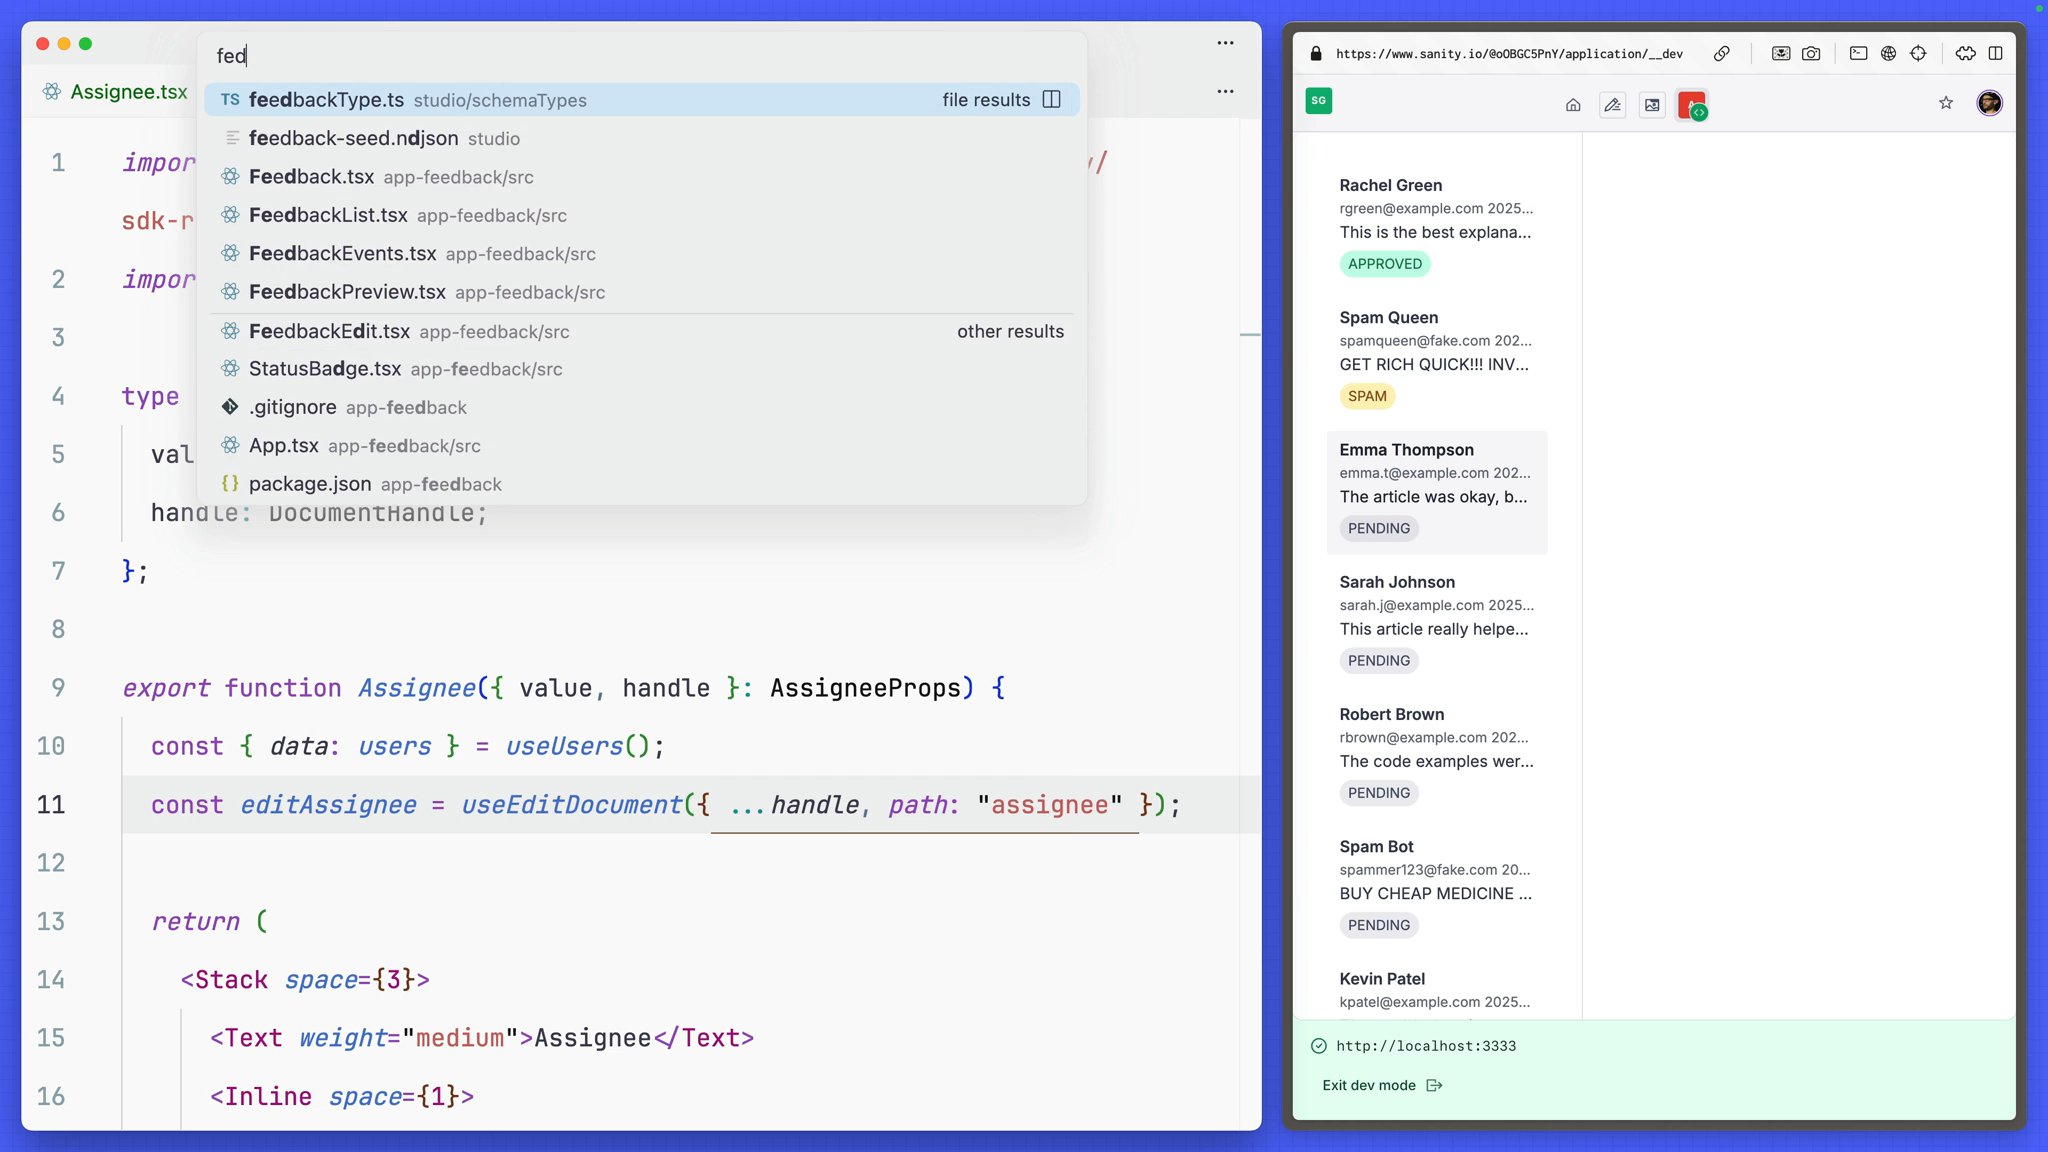The height and width of the screenshot is (1152, 2048).
Task: Select App.tsx in other results
Action: coord(642,446)
